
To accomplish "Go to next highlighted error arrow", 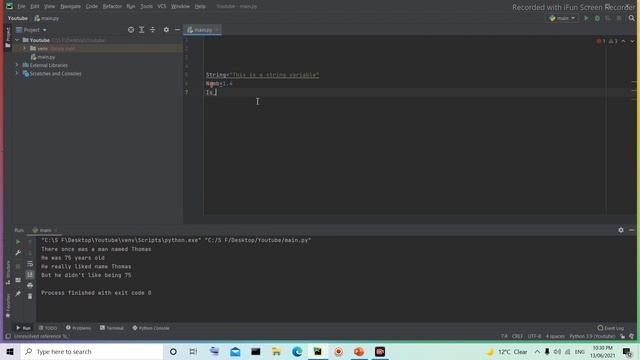I will coord(632,41).
